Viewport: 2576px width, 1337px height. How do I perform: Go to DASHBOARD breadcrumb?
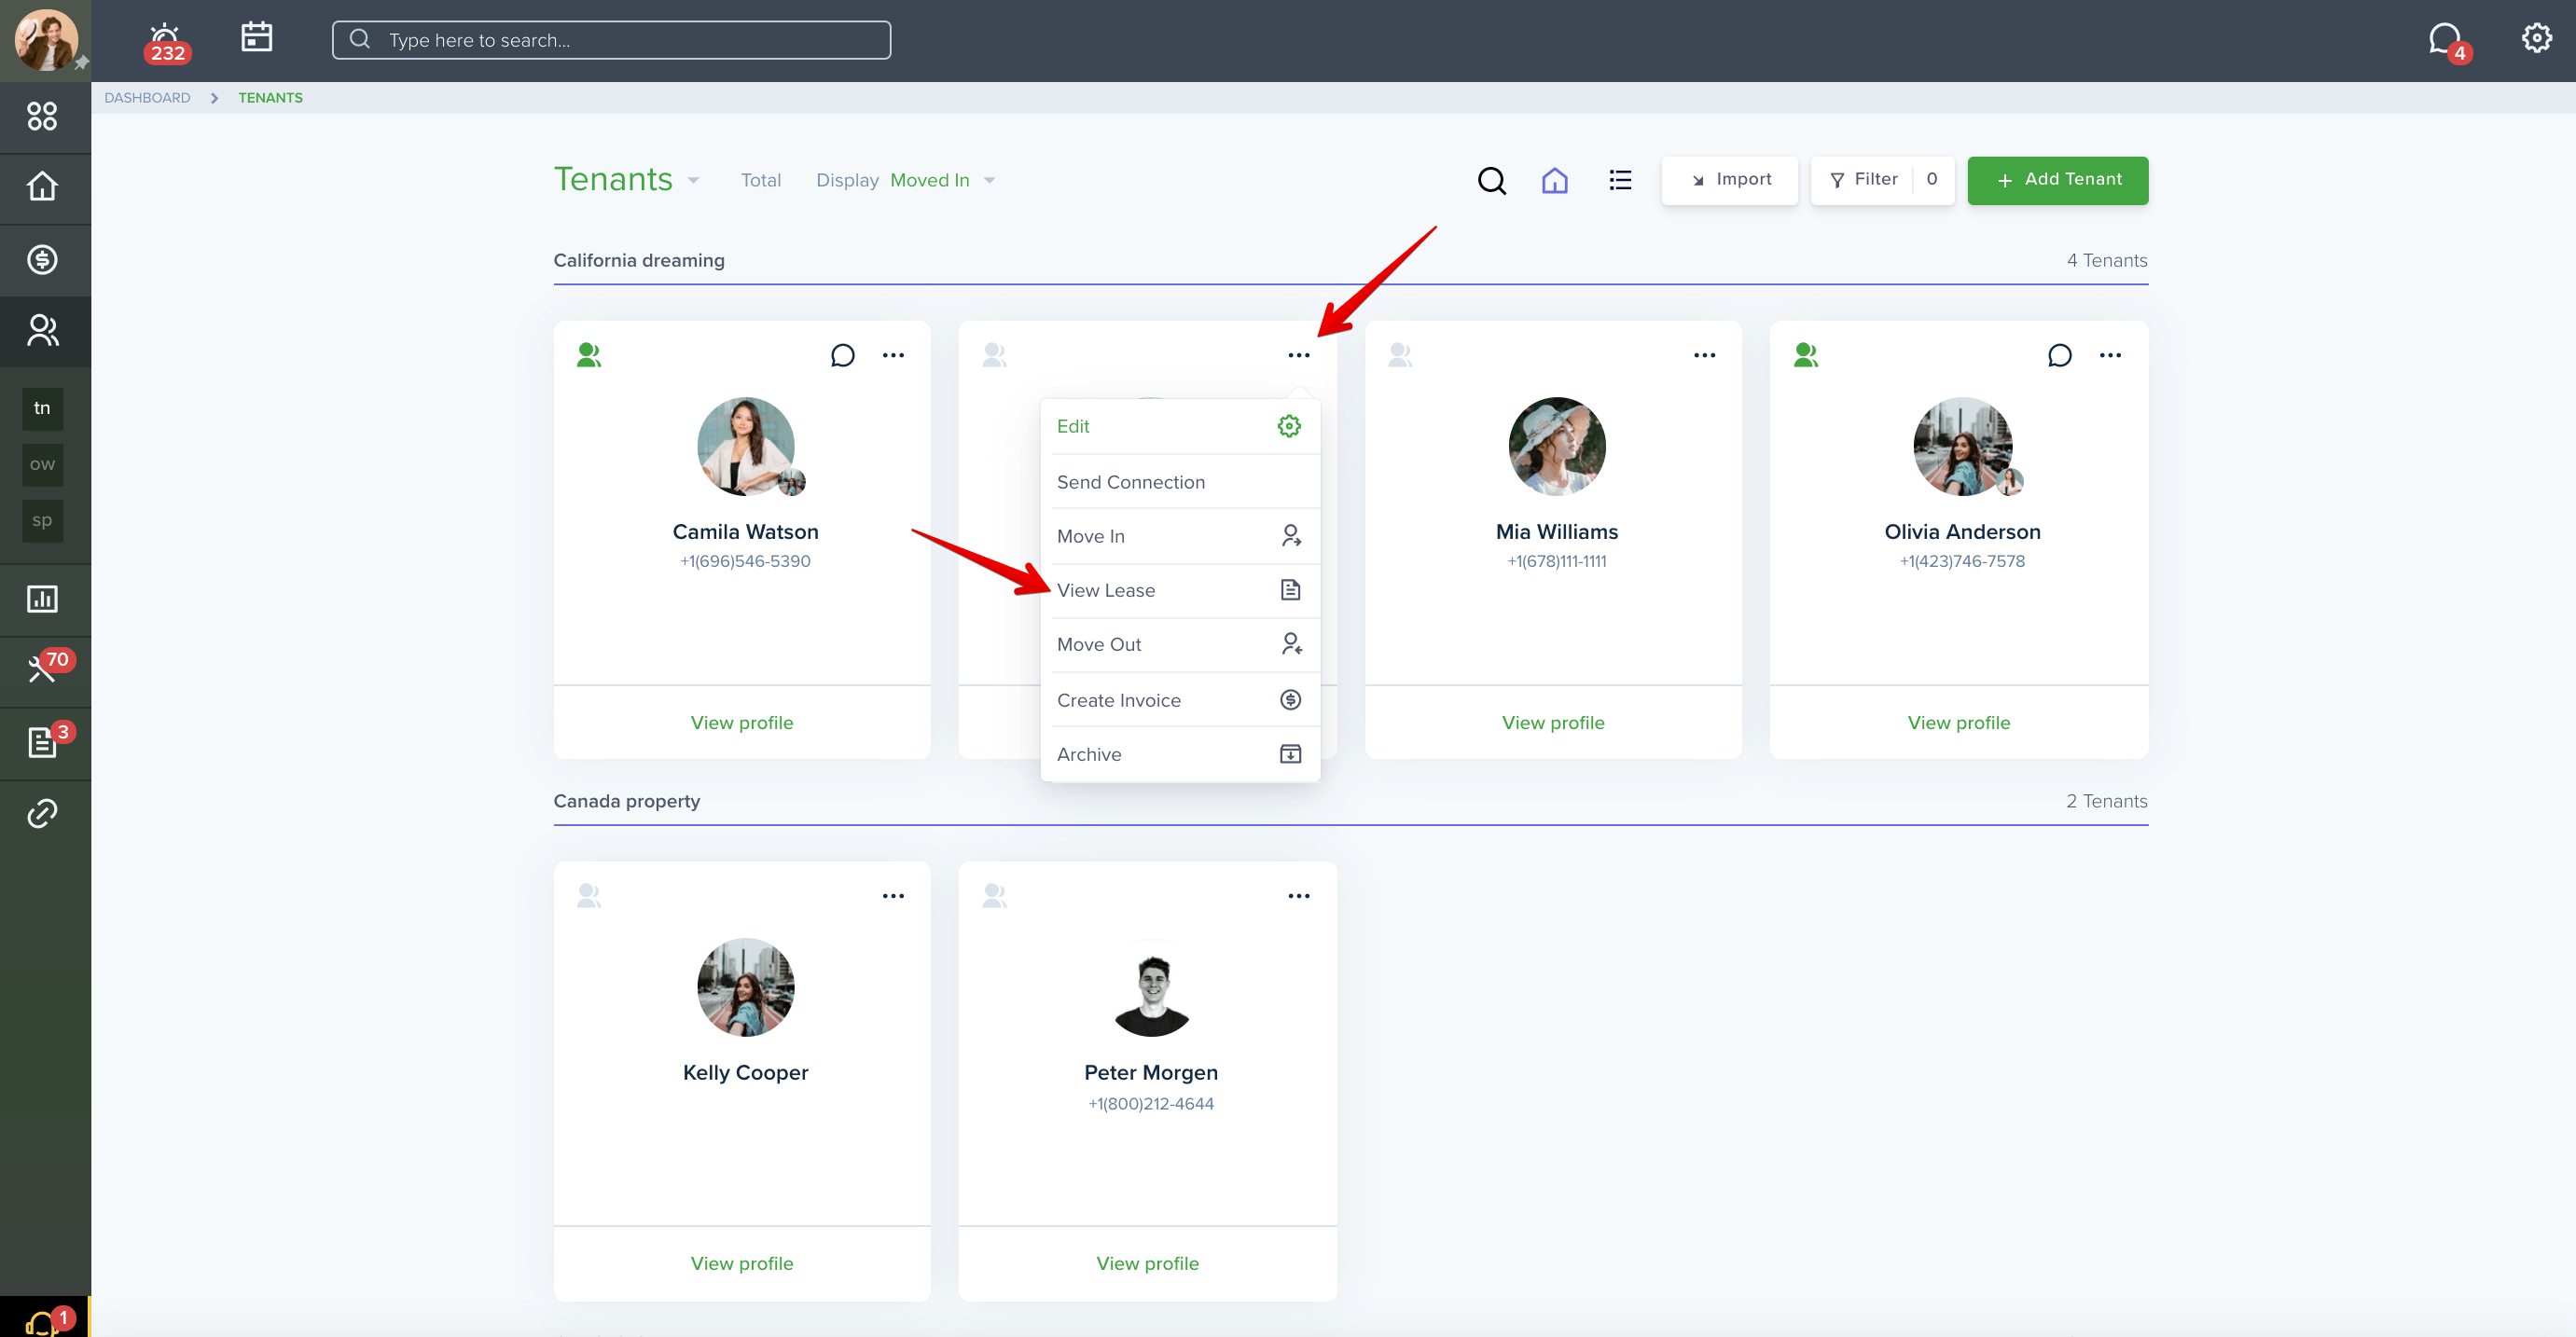coord(147,98)
